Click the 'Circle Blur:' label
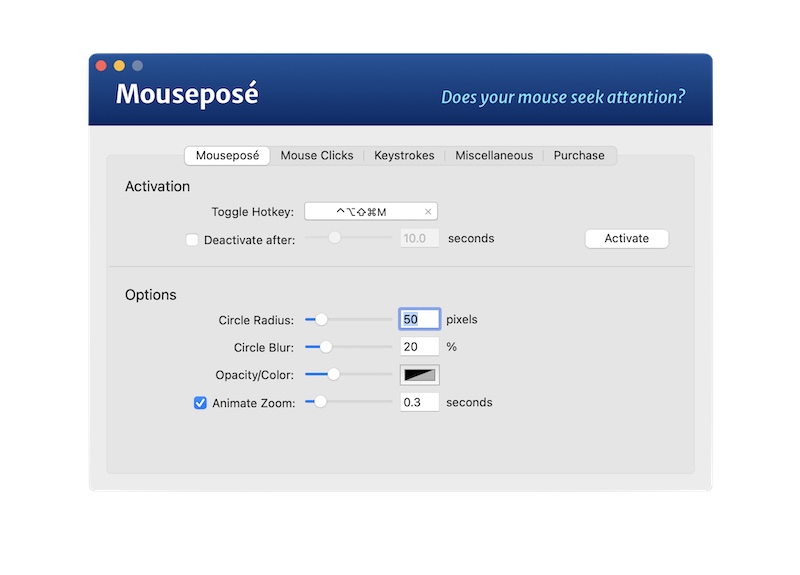This screenshot has height=575, width=800. [x=264, y=348]
